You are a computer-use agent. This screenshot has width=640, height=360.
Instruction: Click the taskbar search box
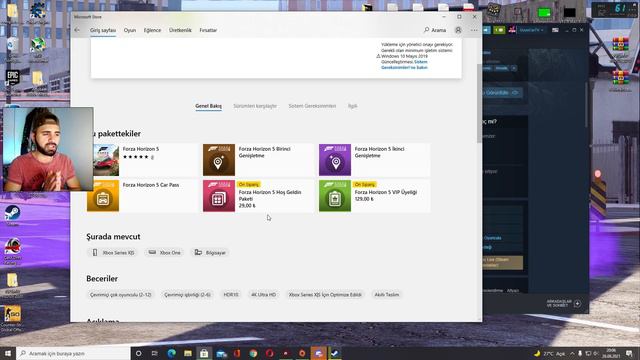tap(73, 353)
